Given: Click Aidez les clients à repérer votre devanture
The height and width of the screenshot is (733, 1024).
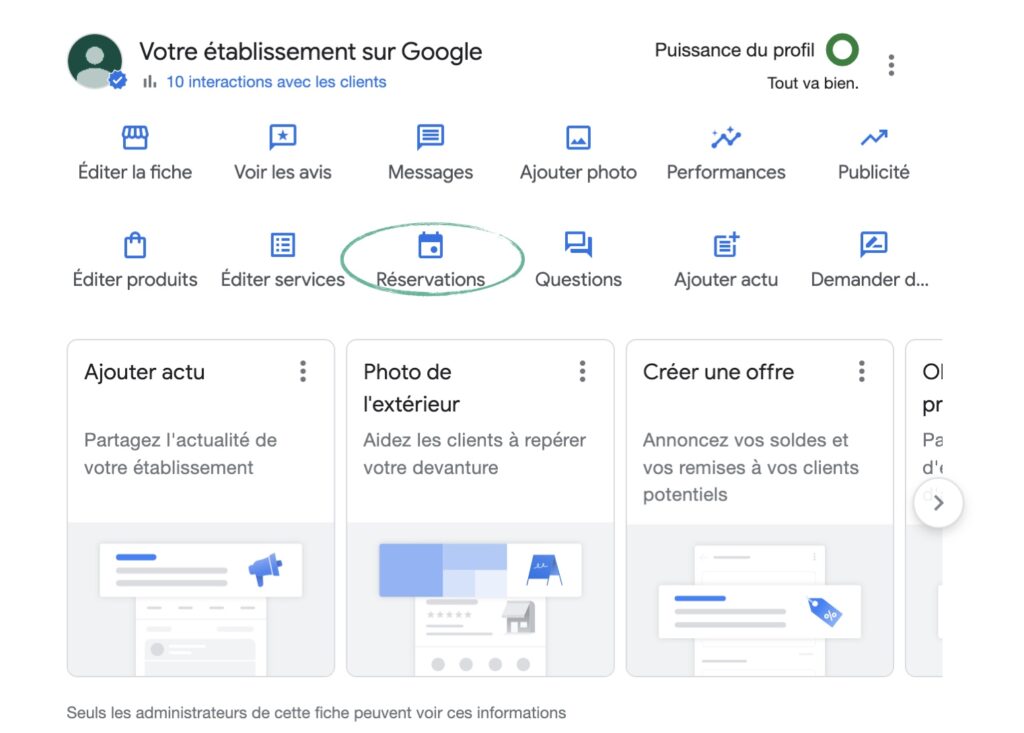Looking at the screenshot, I should 475,453.
